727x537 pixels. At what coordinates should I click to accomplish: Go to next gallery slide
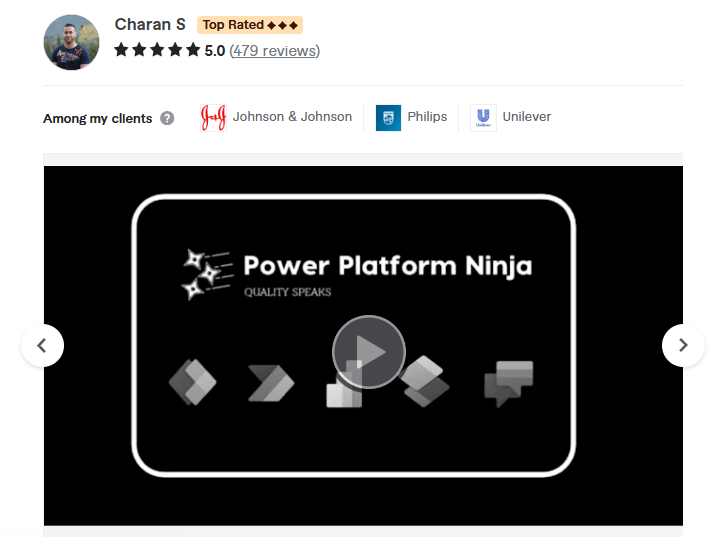point(683,345)
